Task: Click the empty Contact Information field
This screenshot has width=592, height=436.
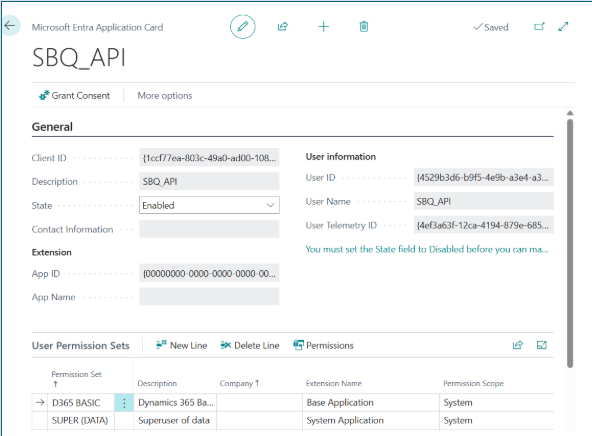Action: [x=209, y=229]
